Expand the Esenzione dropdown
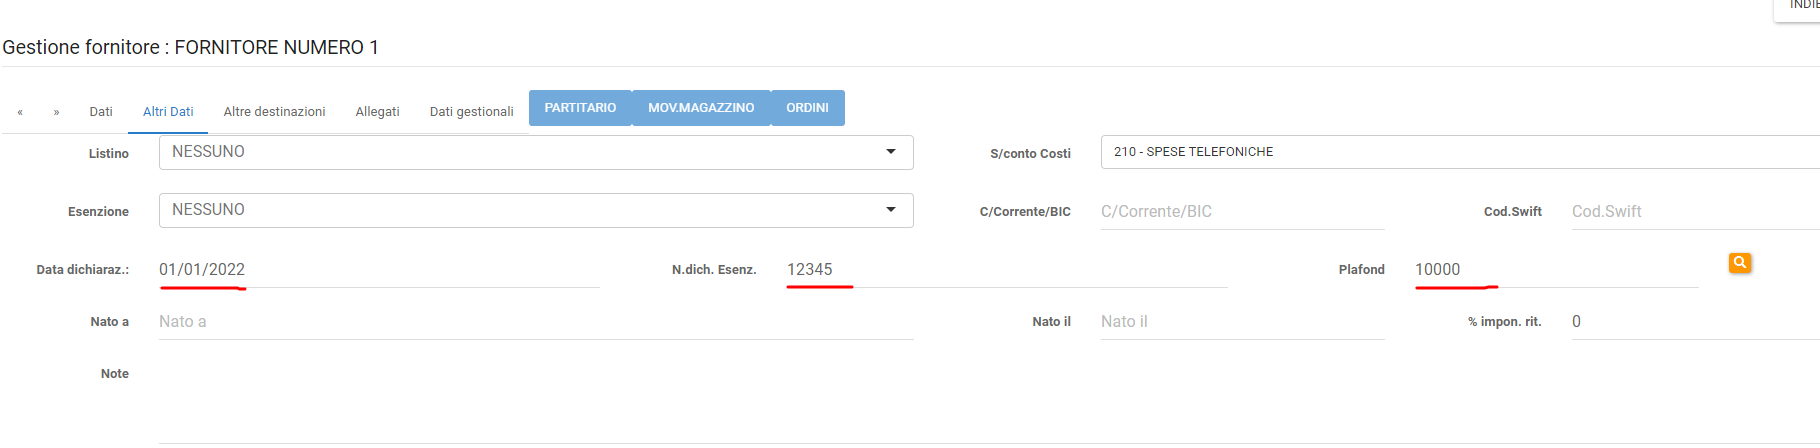 coord(535,210)
